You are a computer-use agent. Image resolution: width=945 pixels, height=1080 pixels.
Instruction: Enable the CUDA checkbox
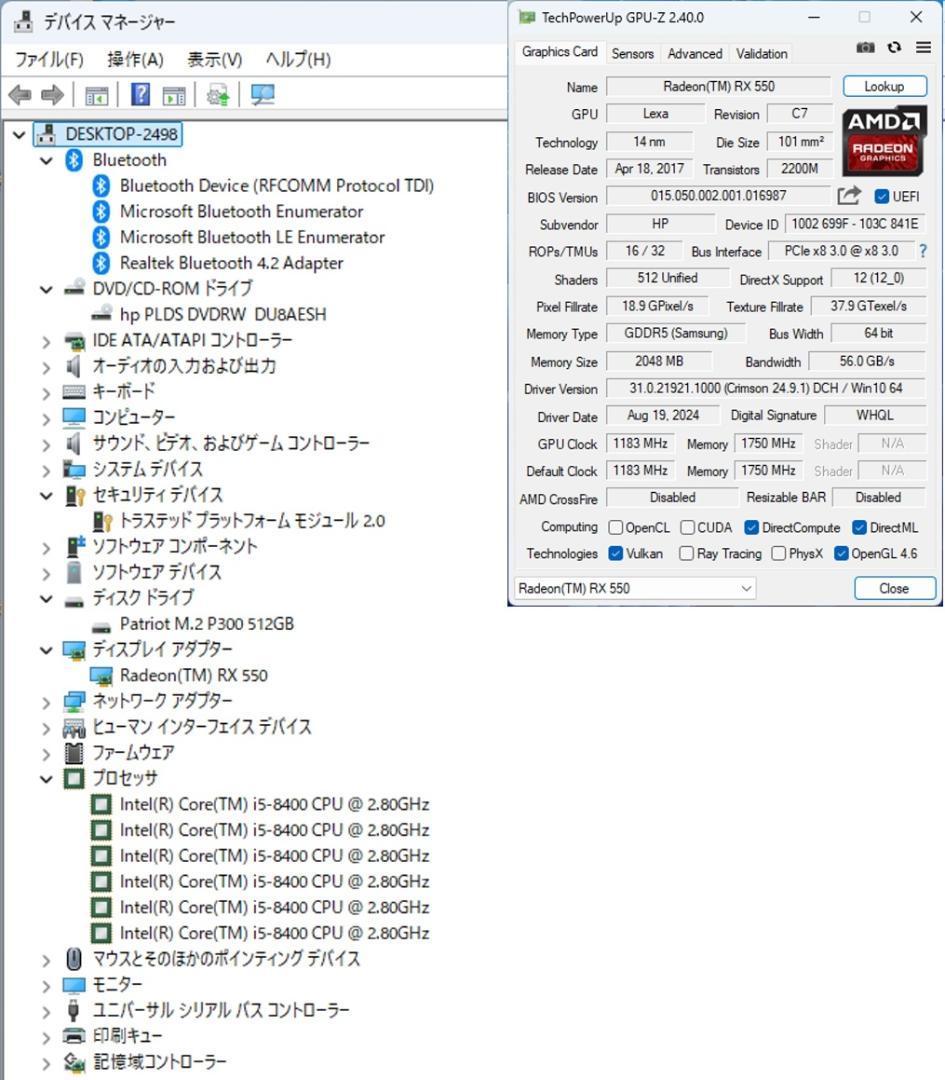(x=690, y=527)
